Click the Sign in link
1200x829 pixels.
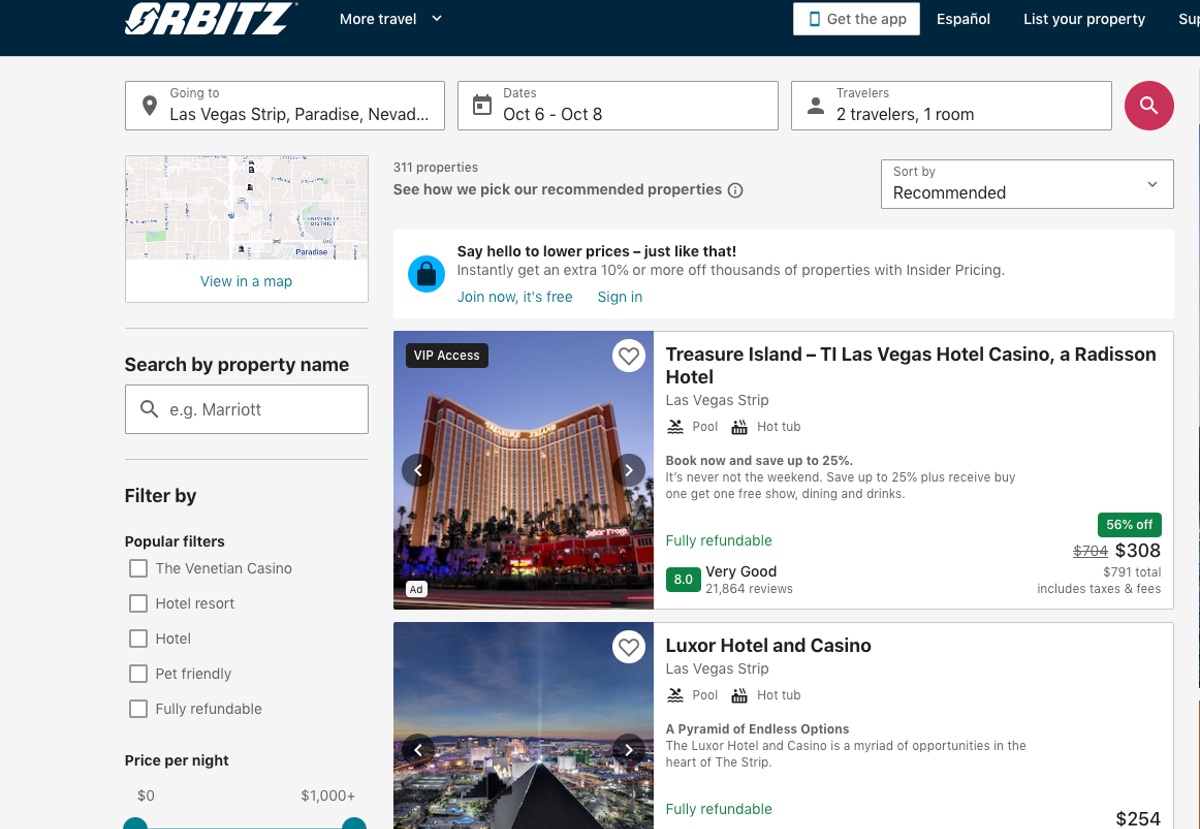click(620, 297)
